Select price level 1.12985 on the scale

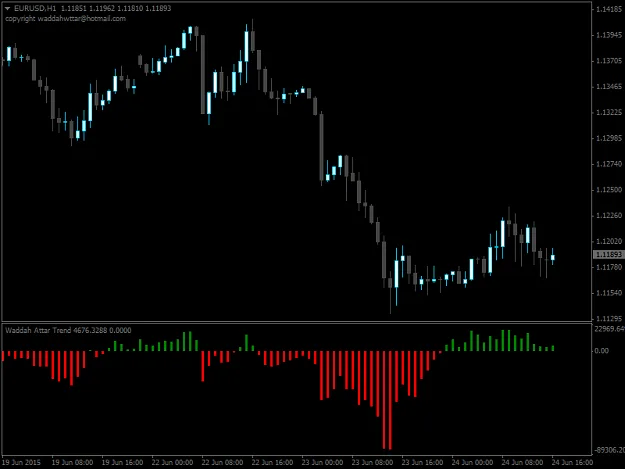pos(609,138)
